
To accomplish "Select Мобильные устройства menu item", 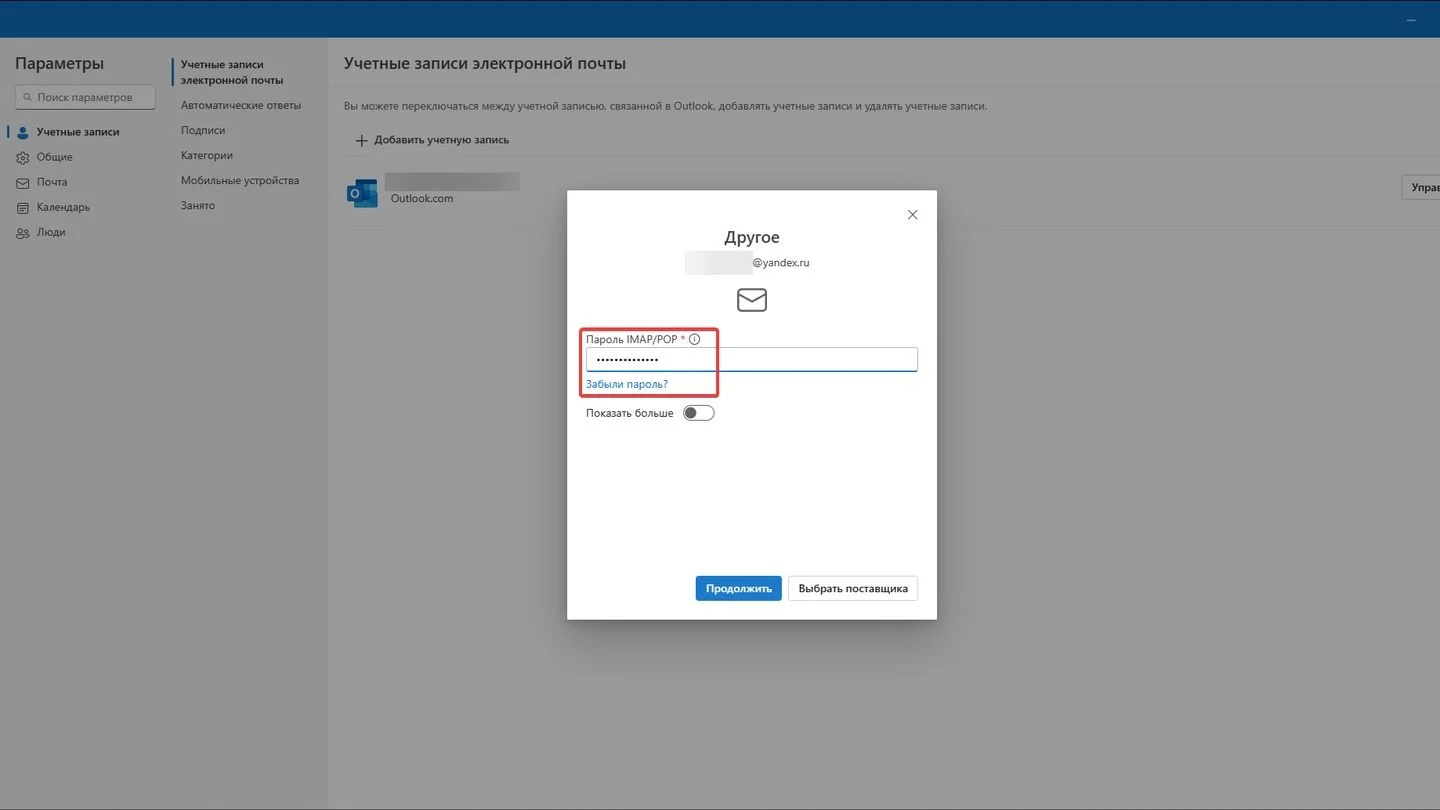I will tap(240, 180).
